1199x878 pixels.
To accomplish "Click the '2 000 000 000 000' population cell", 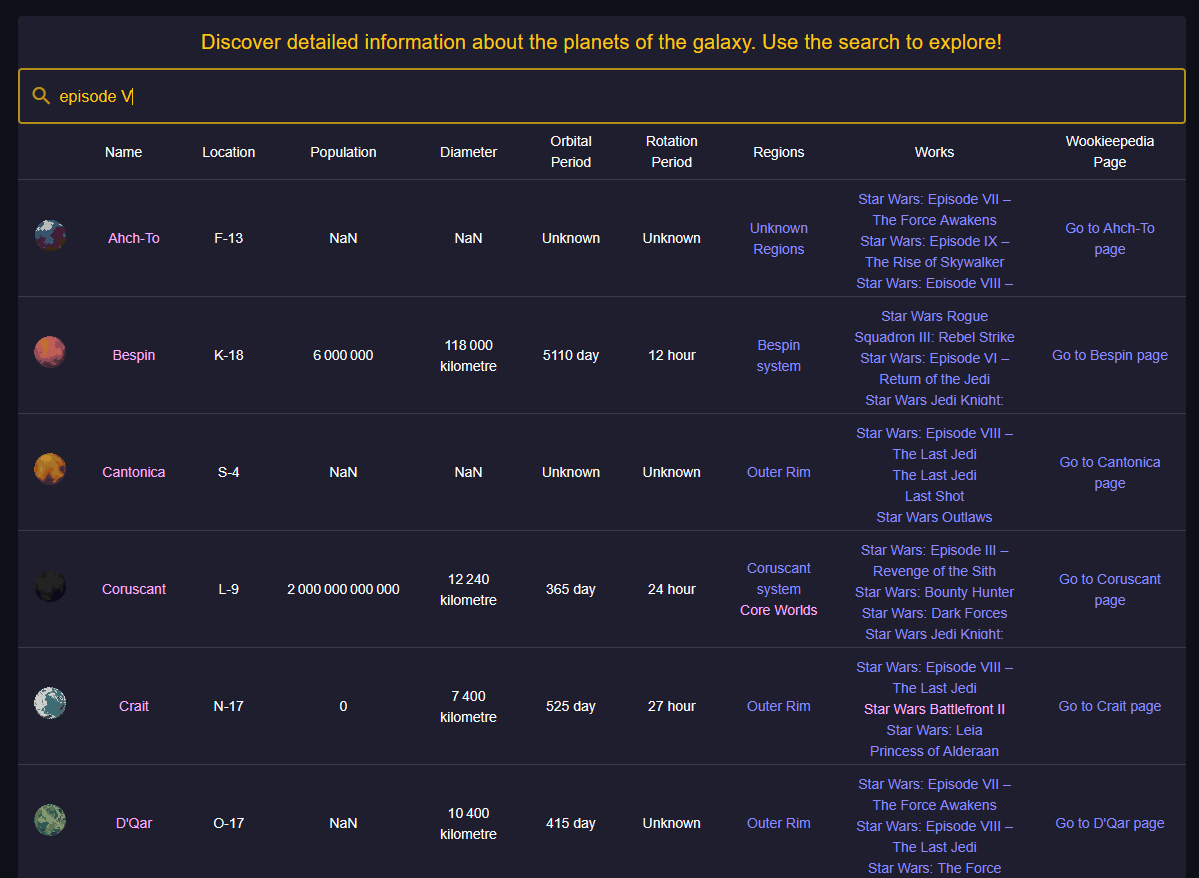I will 343,589.
